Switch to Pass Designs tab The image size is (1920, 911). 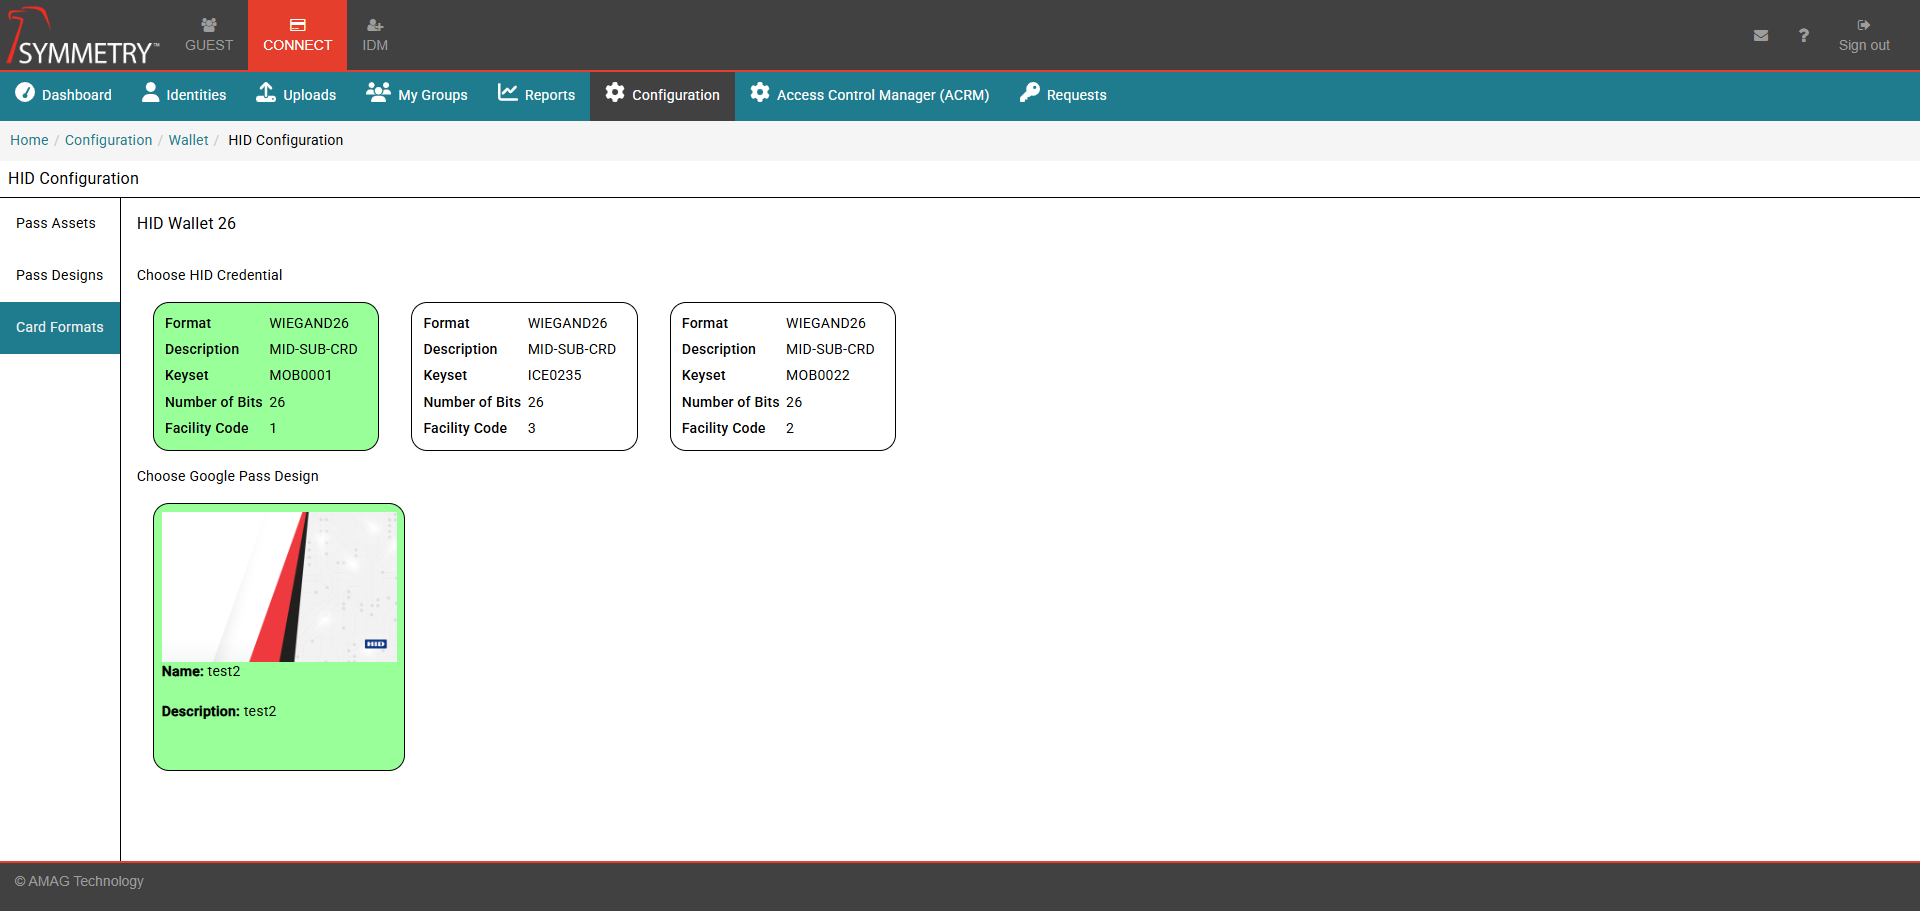click(x=59, y=275)
